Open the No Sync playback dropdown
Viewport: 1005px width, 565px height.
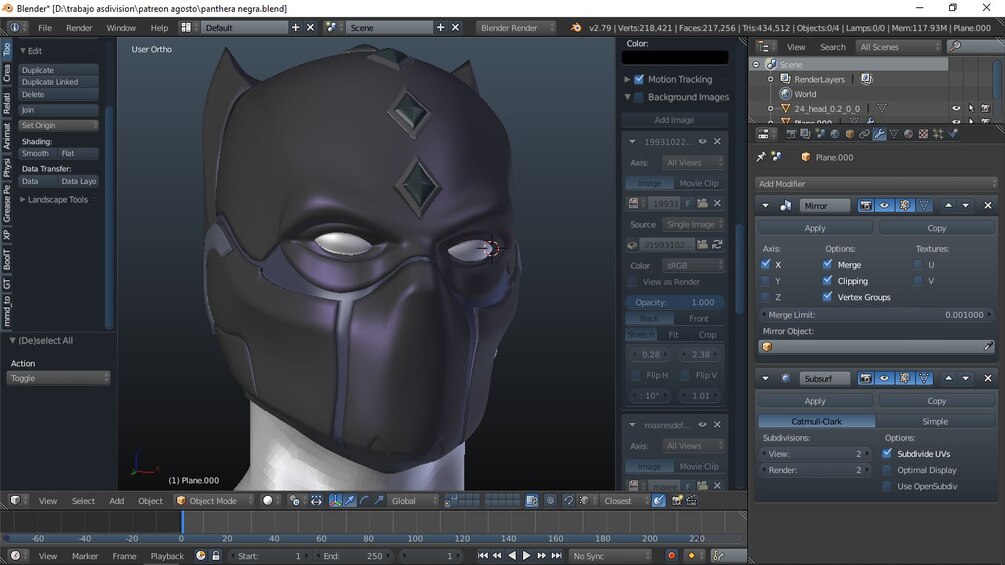[x=611, y=556]
